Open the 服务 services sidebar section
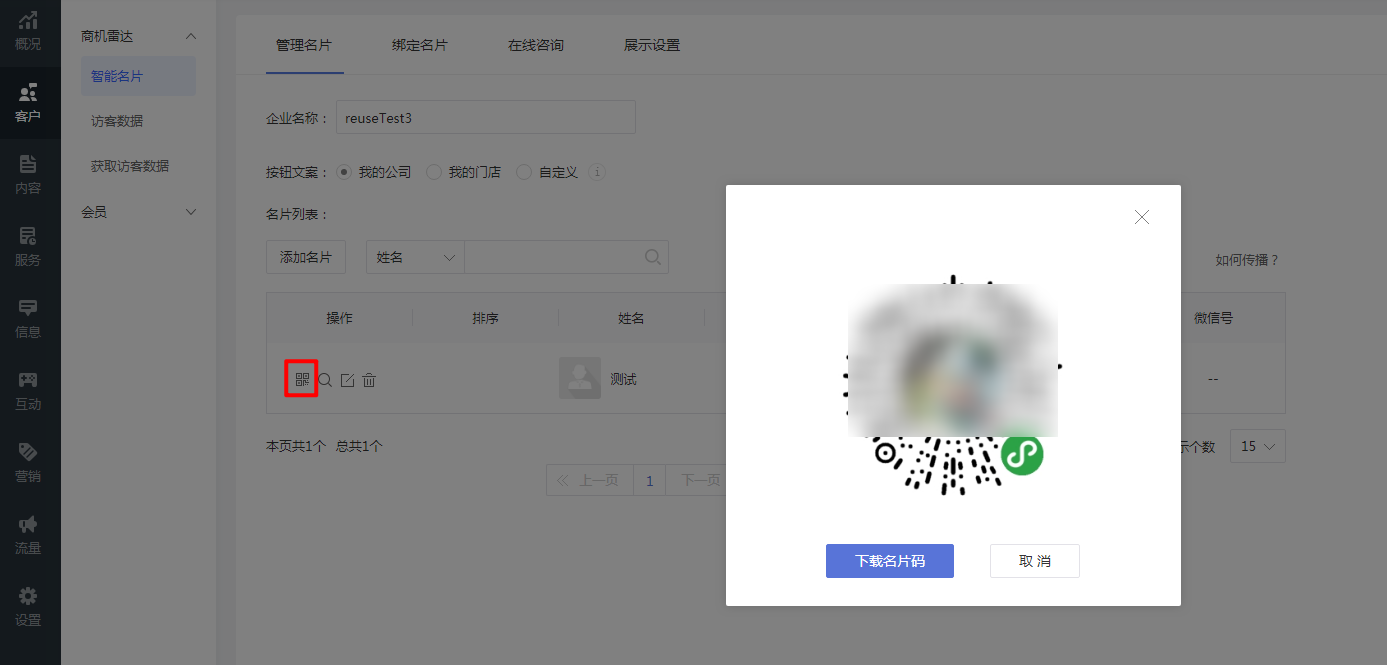Screen dimensions: 1387x665 pyautogui.click(x=28, y=247)
